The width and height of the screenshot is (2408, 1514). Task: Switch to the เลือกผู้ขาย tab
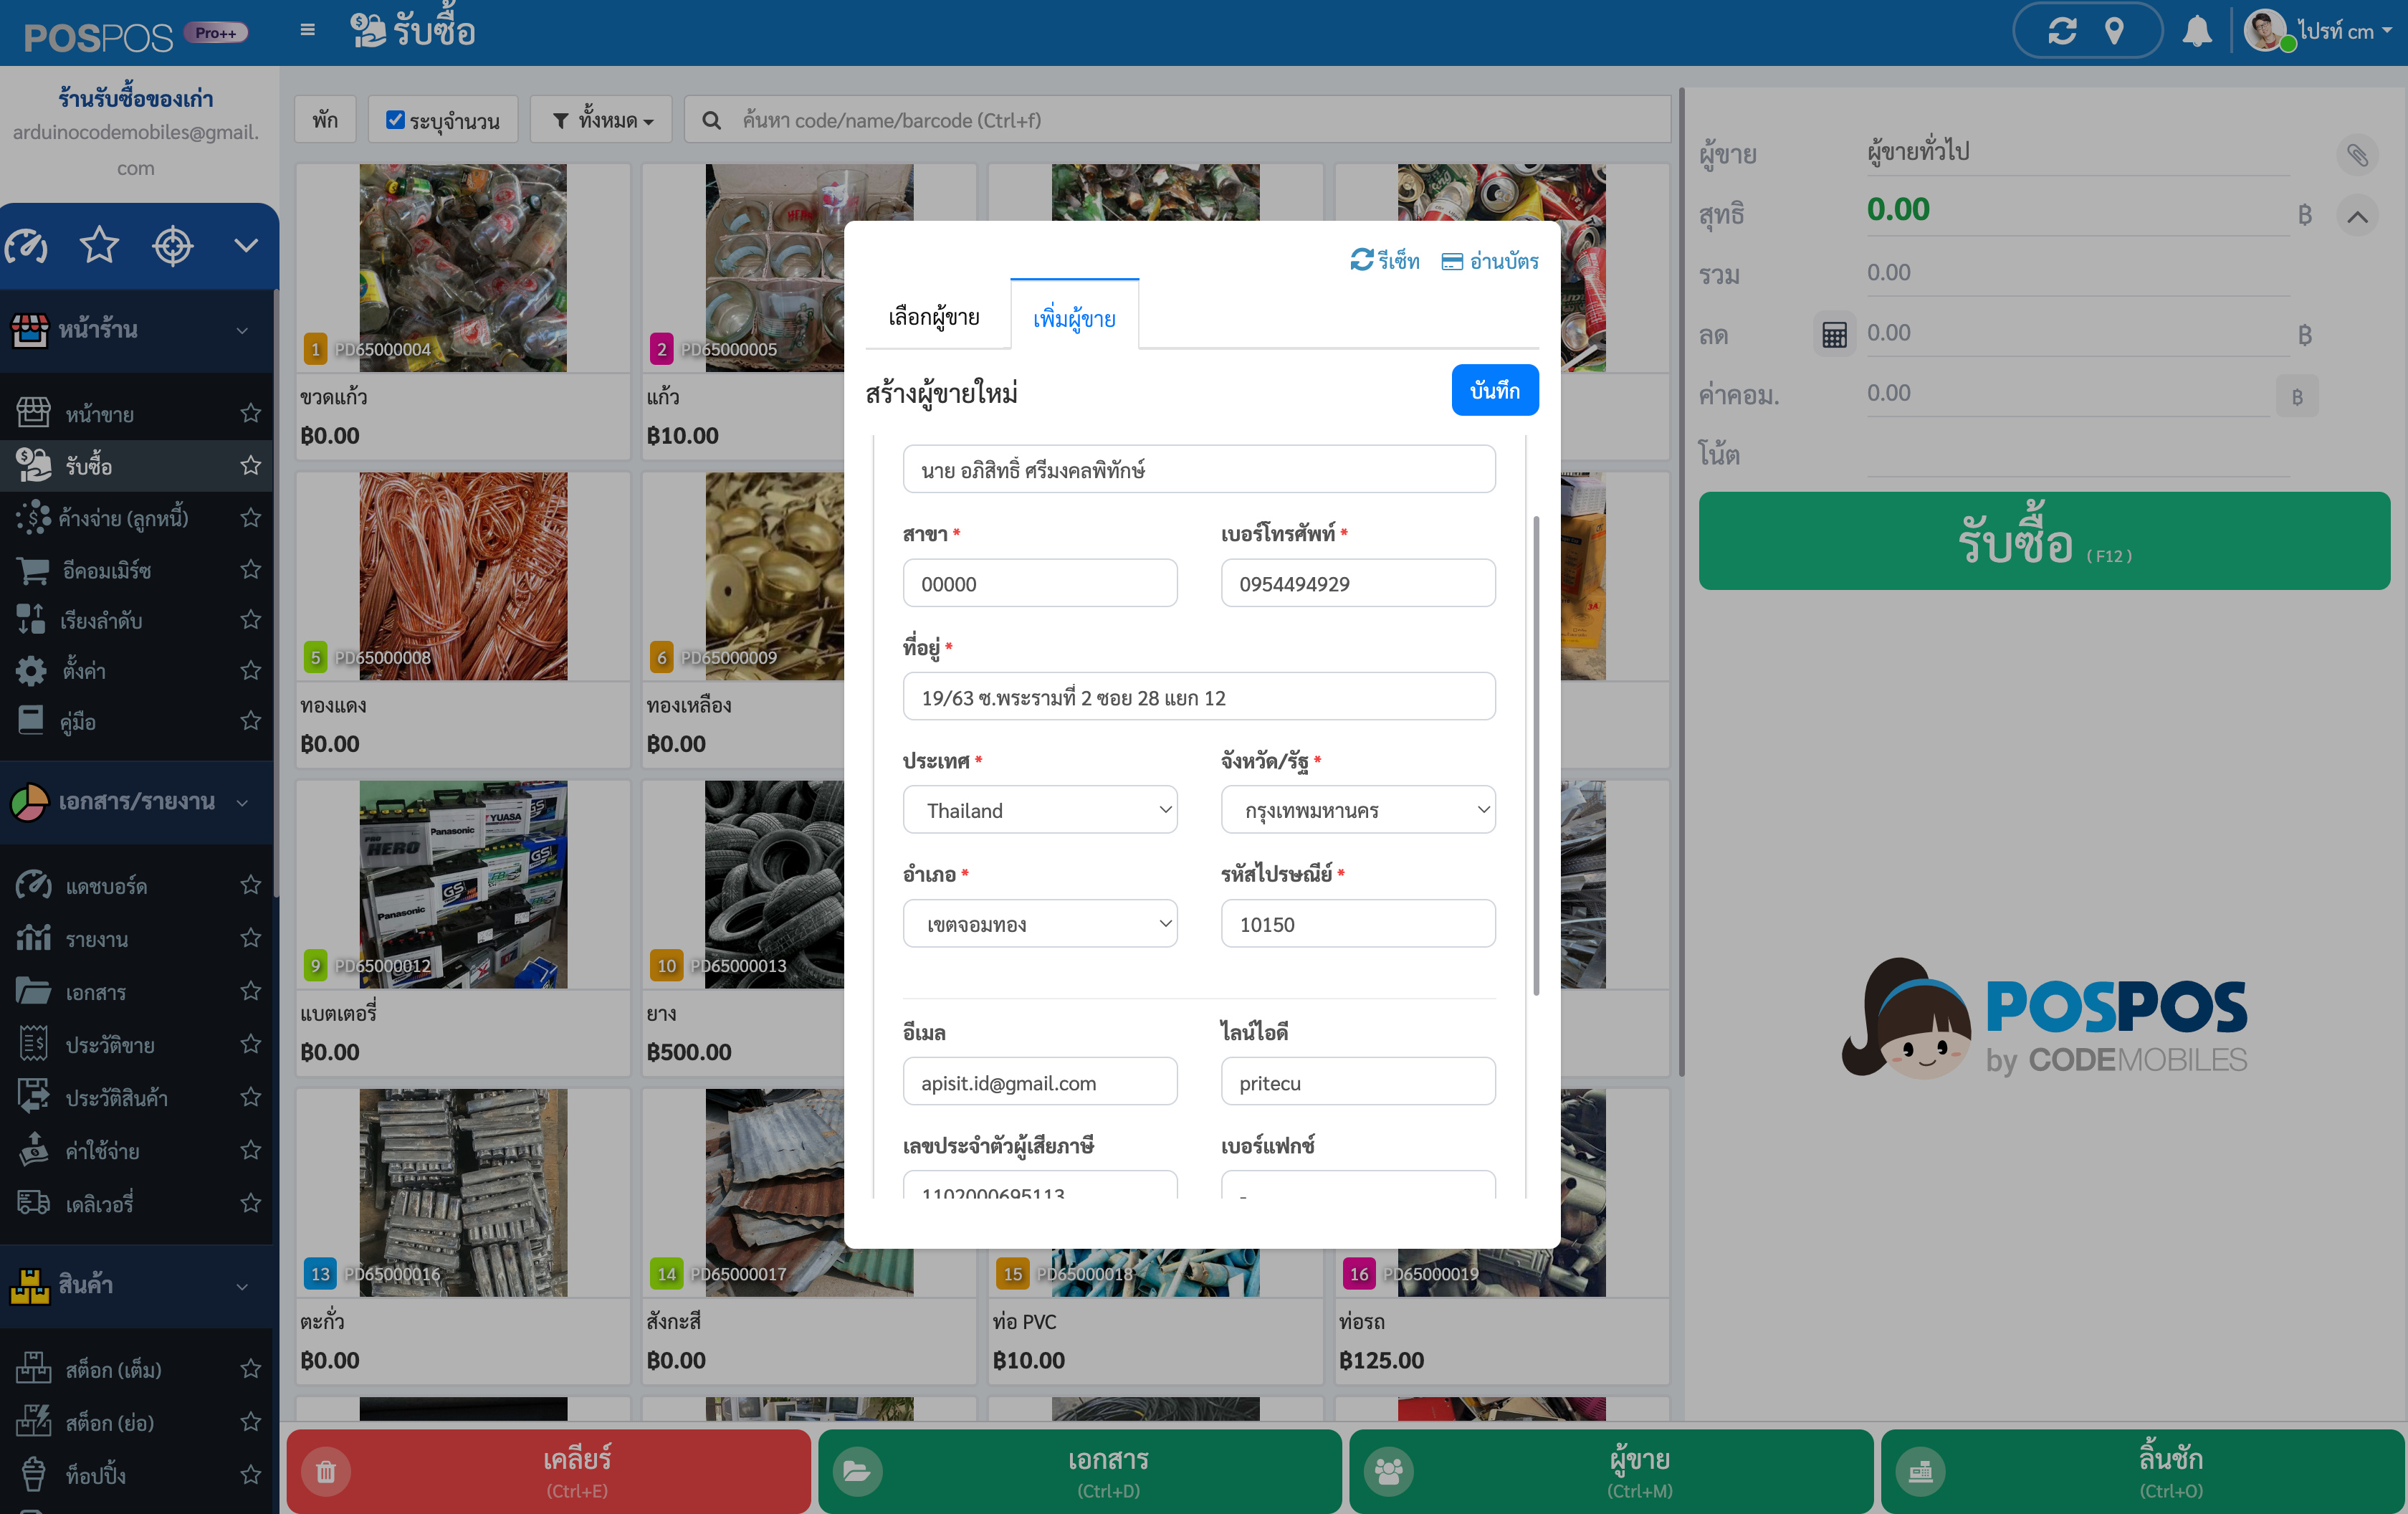coord(933,317)
